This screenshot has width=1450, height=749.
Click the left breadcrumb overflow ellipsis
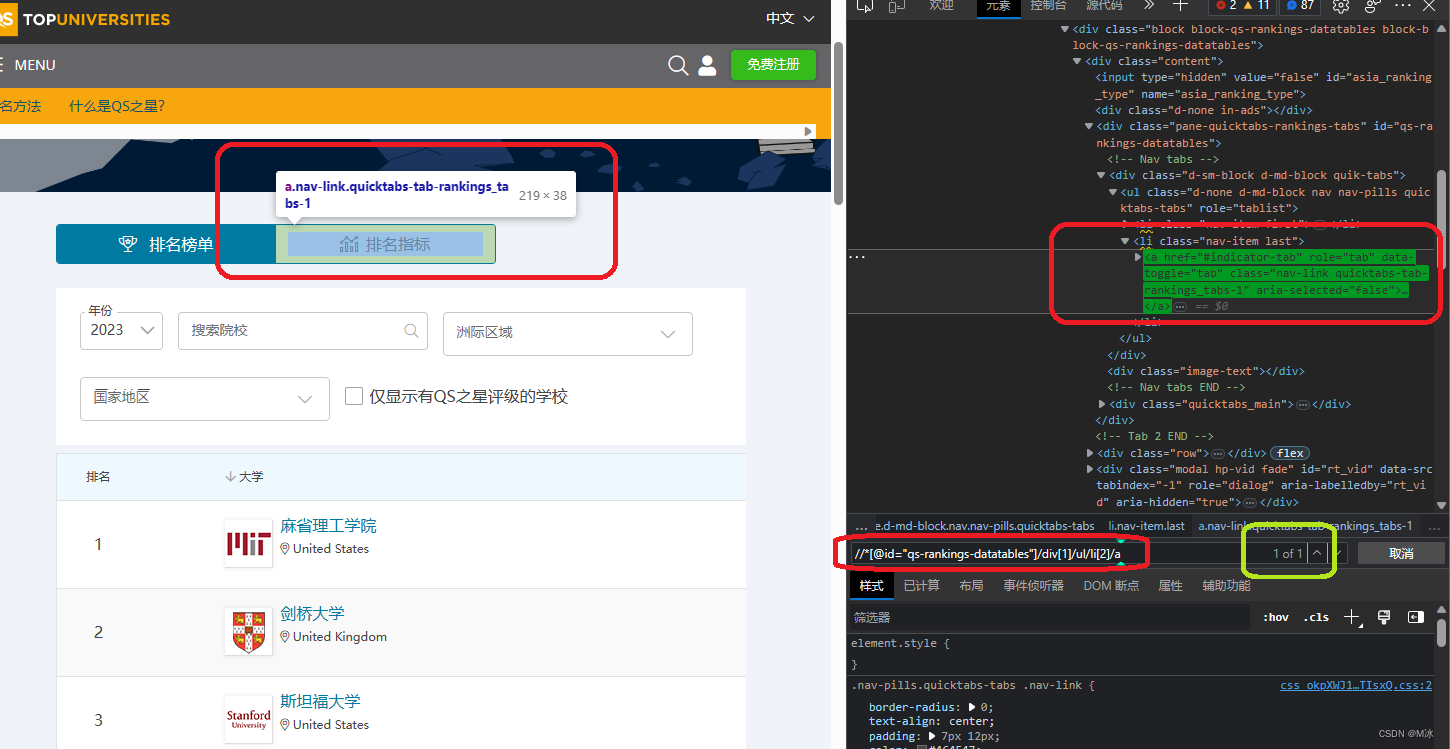pos(861,526)
